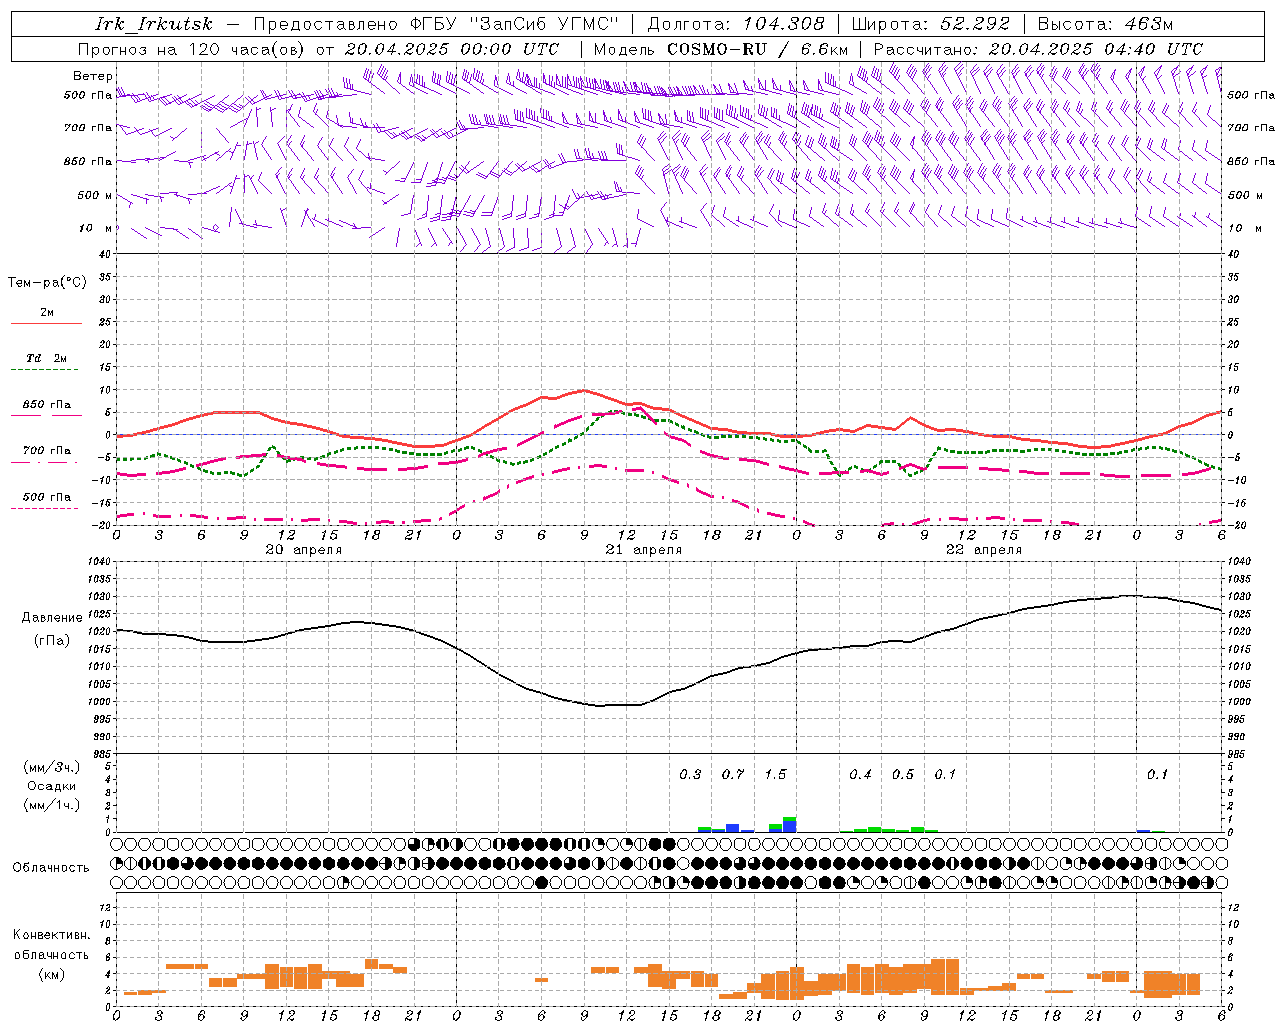Screen dimensions: 1280x1024
Task: Click the Давление pressure panel label
Action: [50, 618]
